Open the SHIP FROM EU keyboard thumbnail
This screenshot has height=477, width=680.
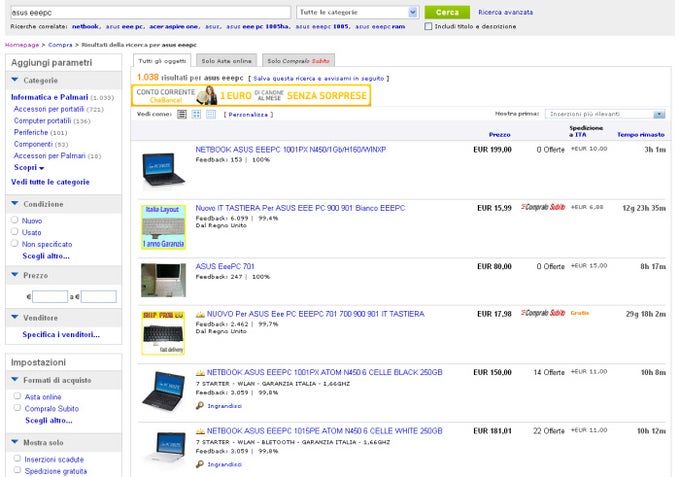[x=163, y=333]
